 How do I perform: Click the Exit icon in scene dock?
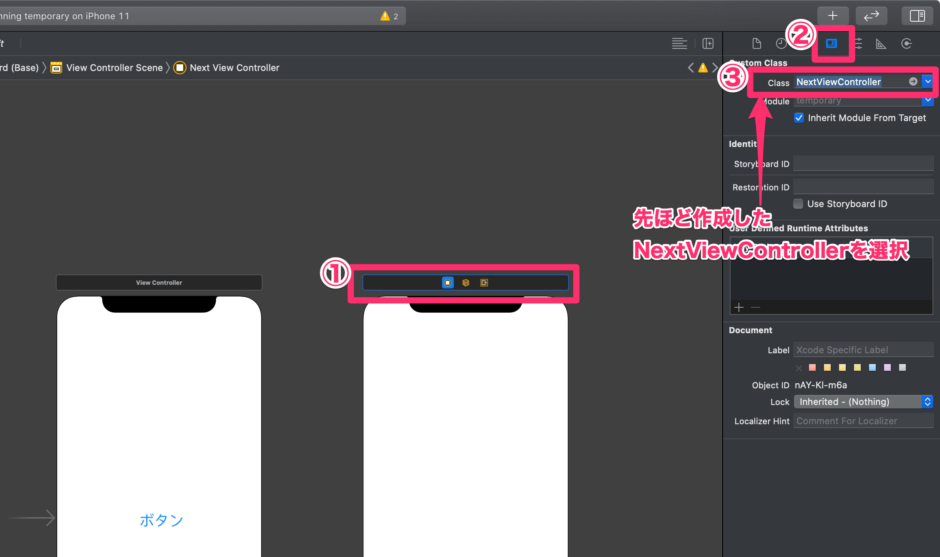[484, 283]
